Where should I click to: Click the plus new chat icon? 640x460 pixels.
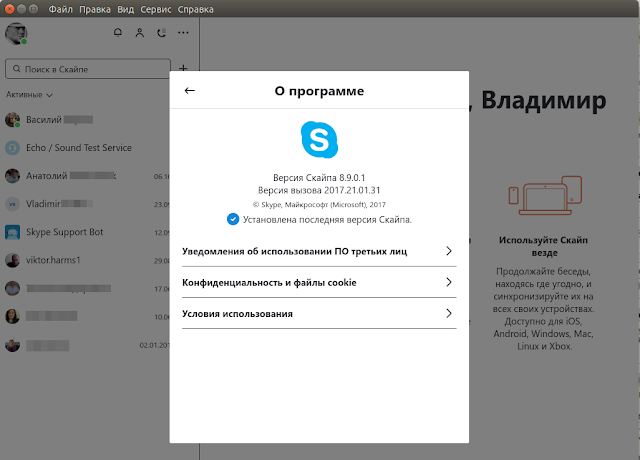pyautogui.click(x=183, y=68)
